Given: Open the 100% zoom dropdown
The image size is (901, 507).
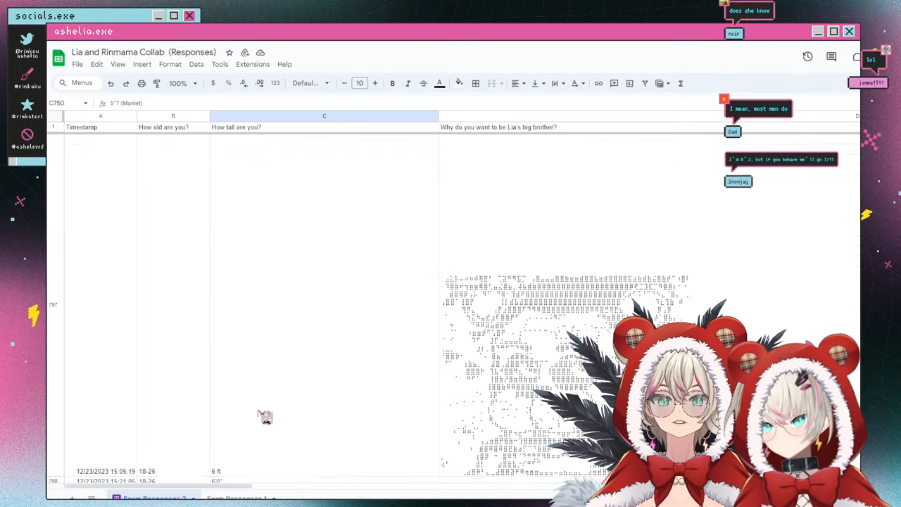Looking at the screenshot, I should coord(182,84).
